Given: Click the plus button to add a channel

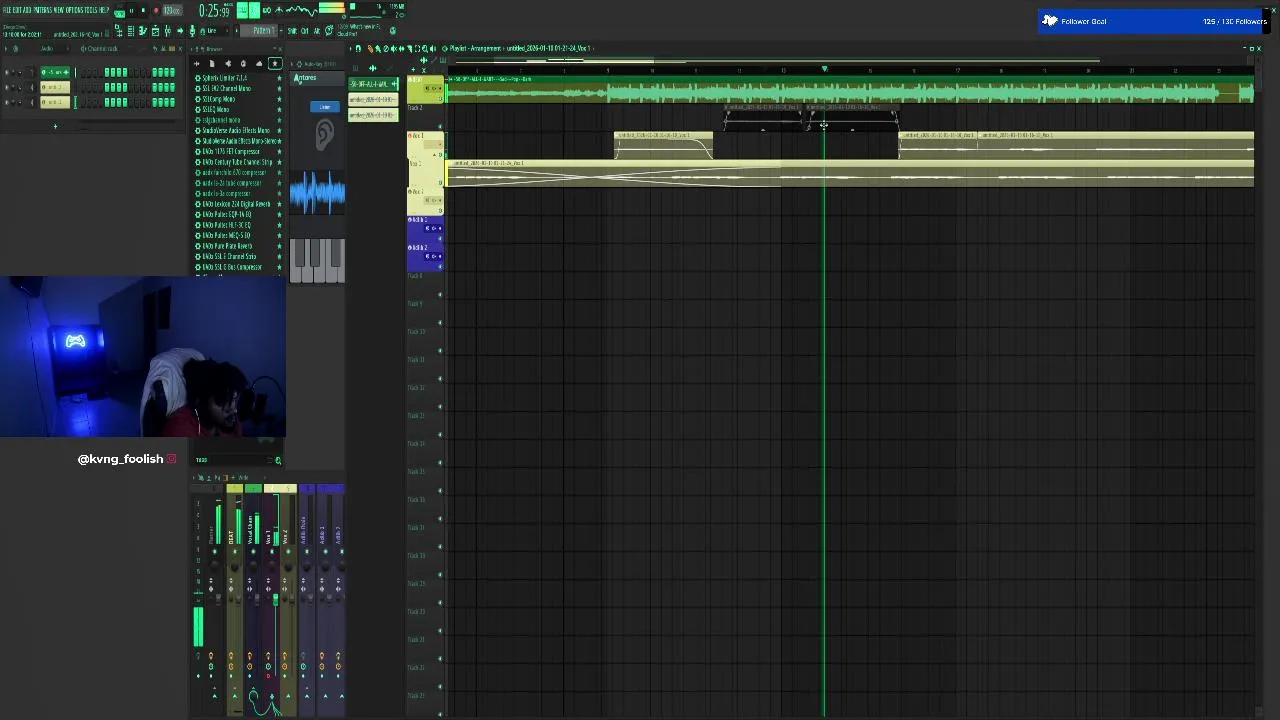Looking at the screenshot, I should (x=55, y=126).
